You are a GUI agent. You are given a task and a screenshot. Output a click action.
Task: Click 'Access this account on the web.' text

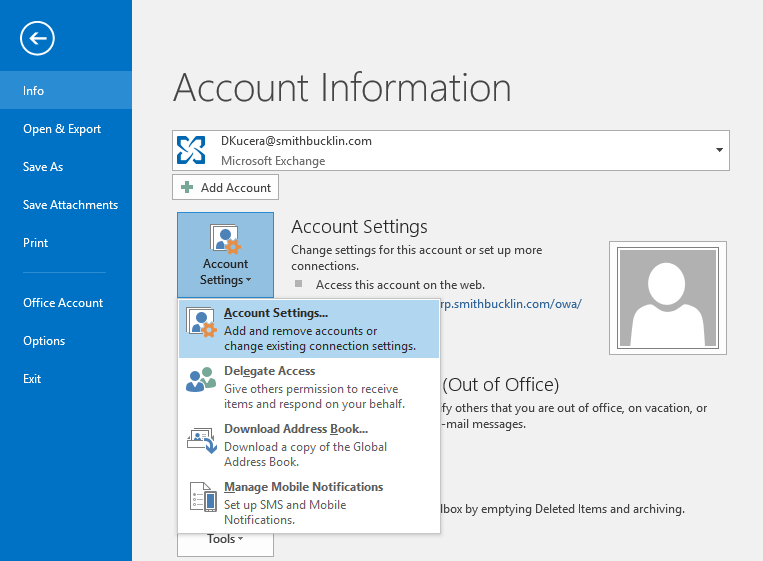pyautogui.click(x=400, y=285)
